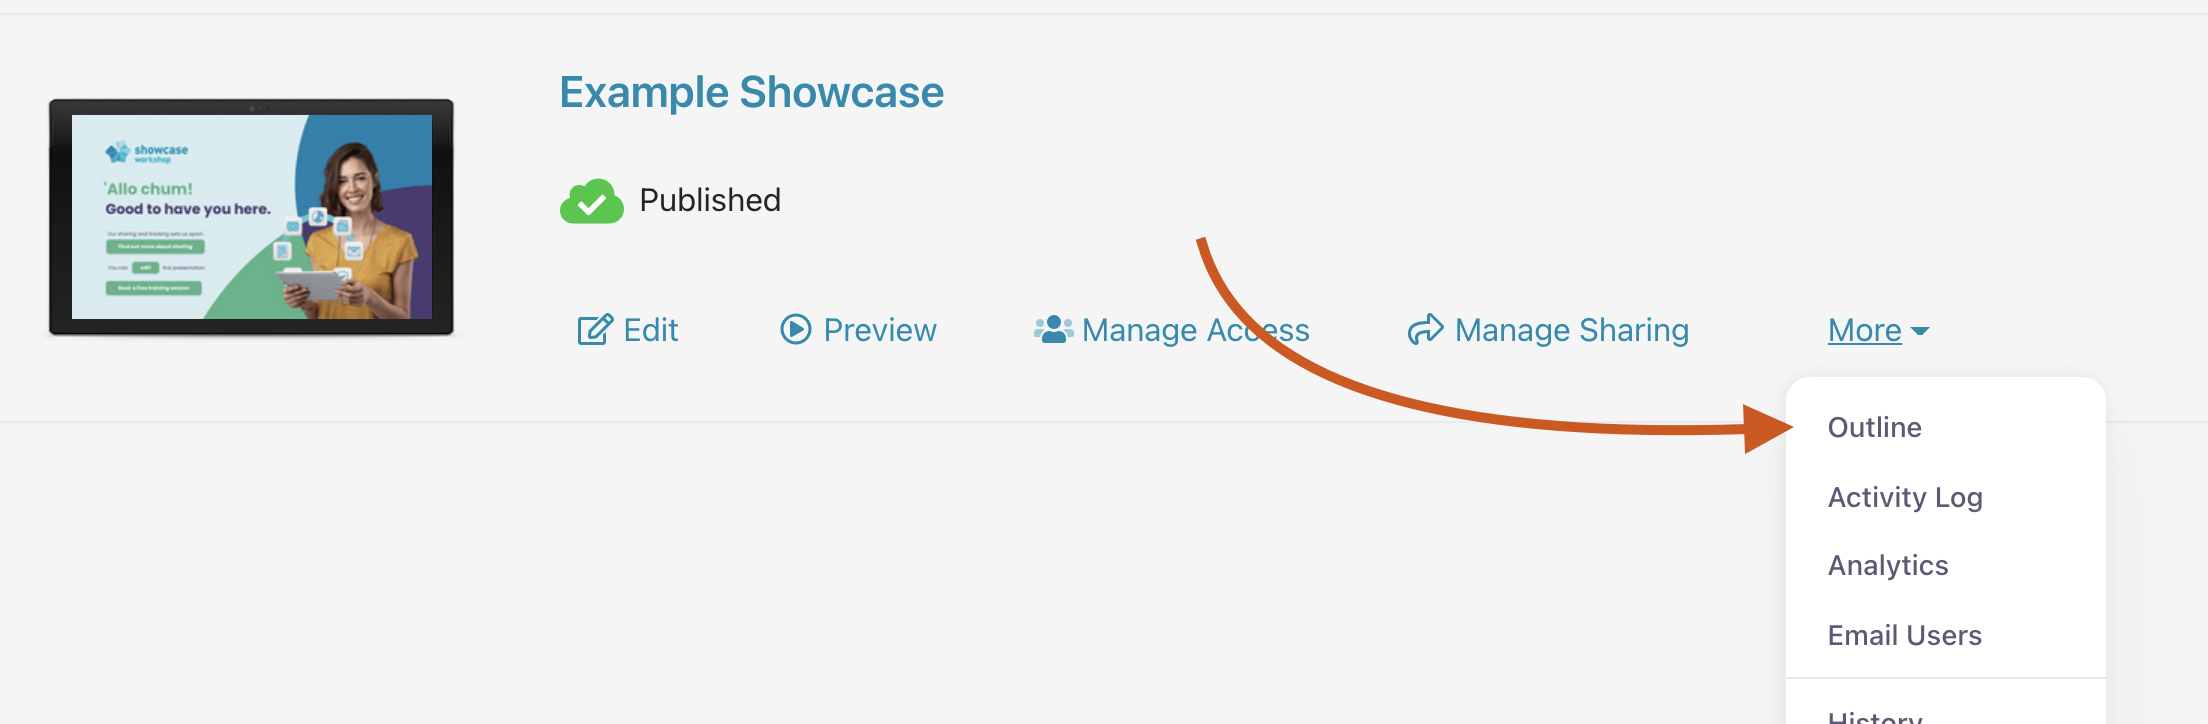Open the Example Showcase title link
The image size is (2208, 724).
751,93
